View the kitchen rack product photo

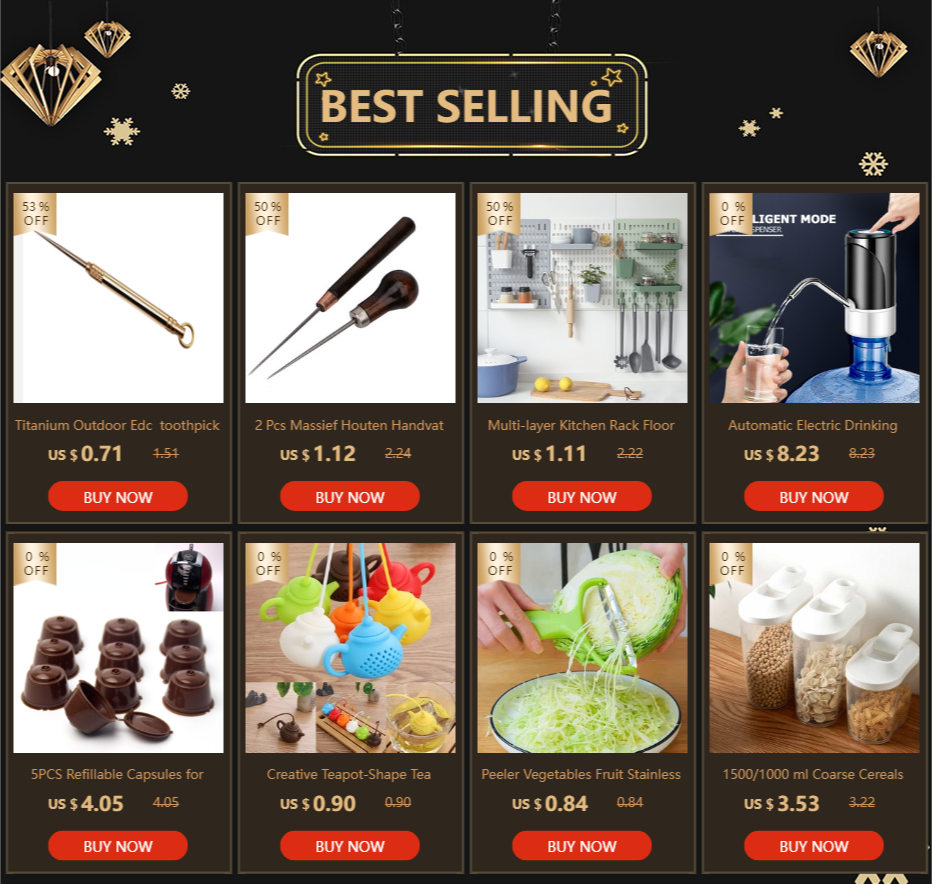coord(582,298)
